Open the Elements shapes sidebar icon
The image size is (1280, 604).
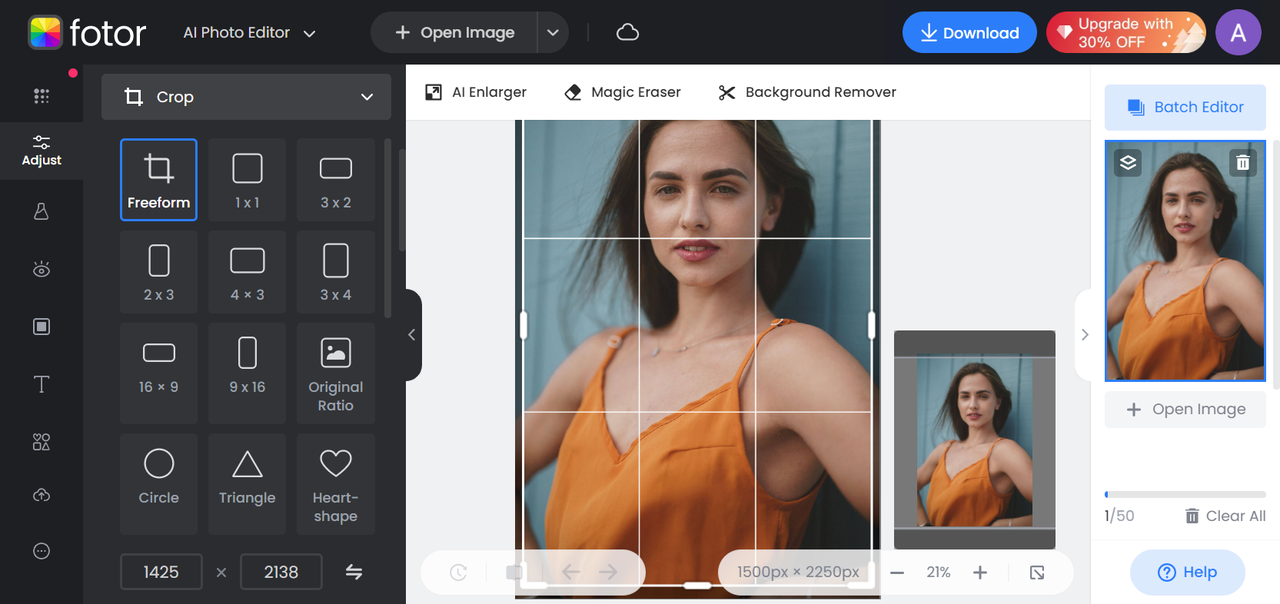(x=41, y=442)
